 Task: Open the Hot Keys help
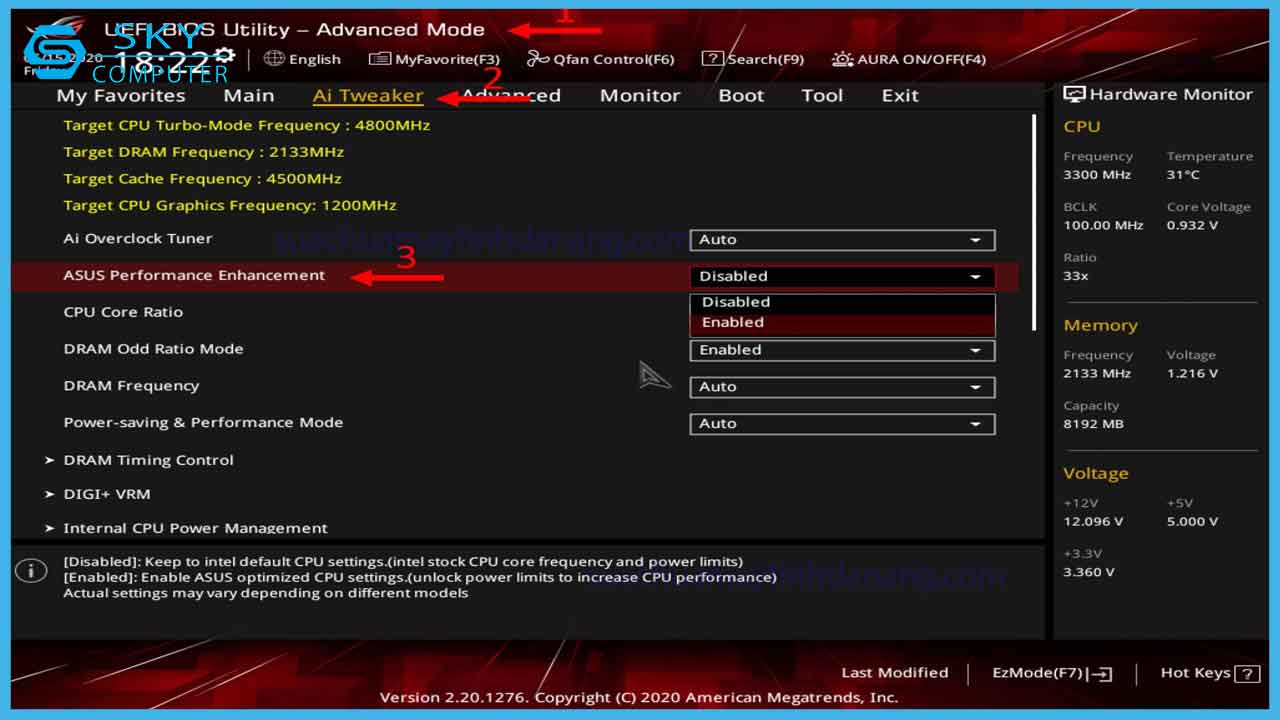tap(1210, 674)
